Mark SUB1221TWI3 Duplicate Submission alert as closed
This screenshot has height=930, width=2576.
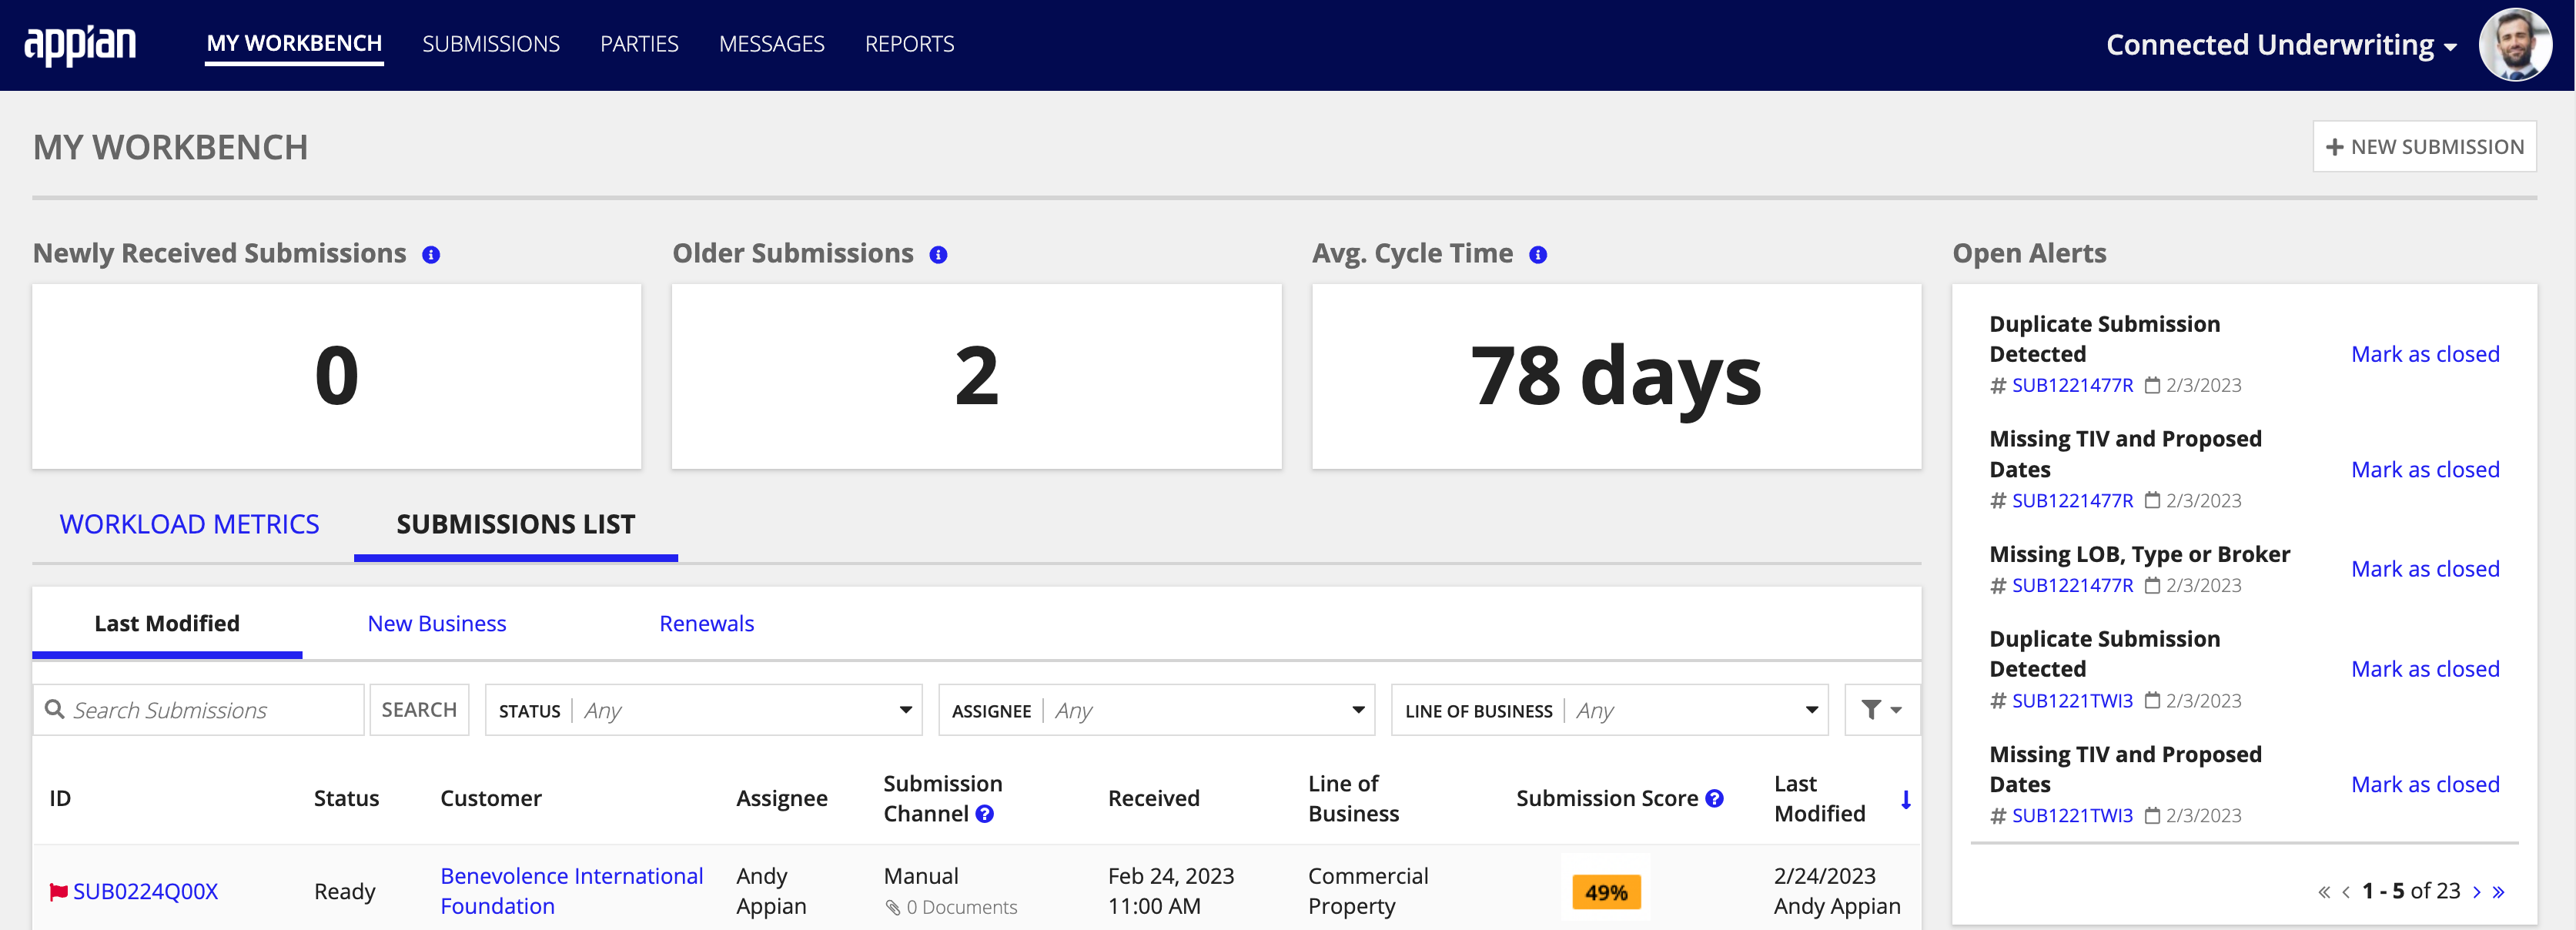click(2425, 669)
